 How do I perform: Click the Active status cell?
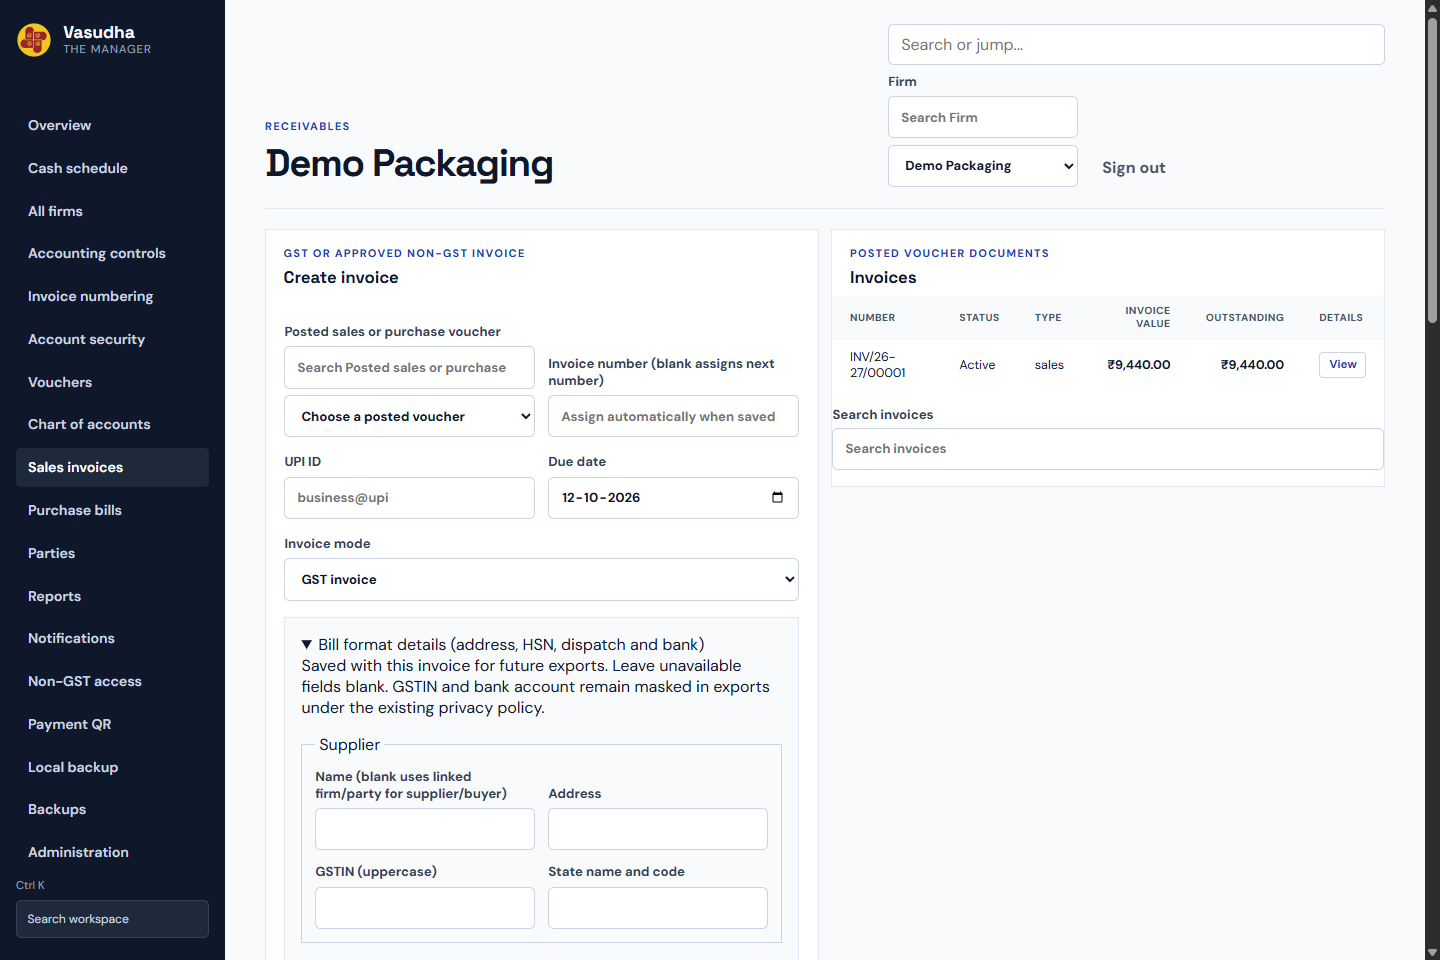click(x=977, y=365)
